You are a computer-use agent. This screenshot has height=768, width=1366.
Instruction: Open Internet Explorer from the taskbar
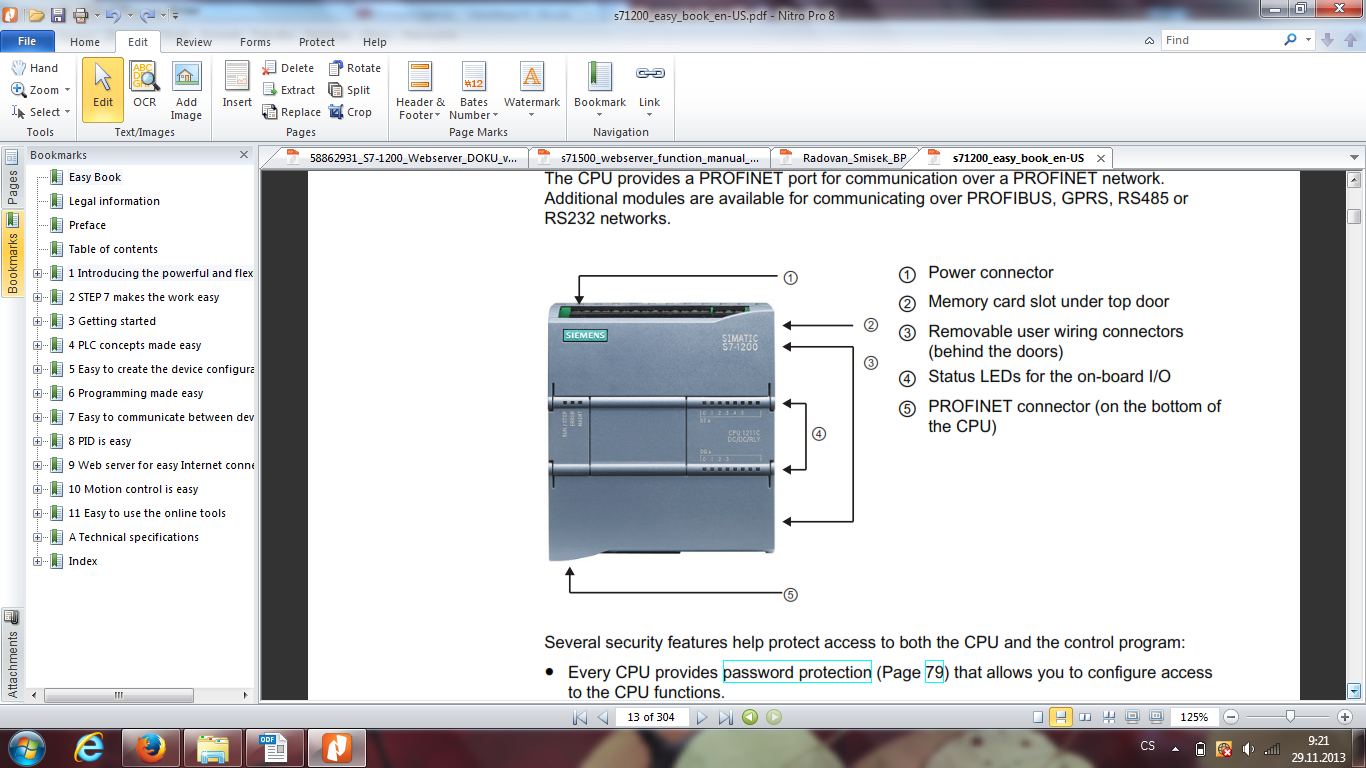[88, 747]
